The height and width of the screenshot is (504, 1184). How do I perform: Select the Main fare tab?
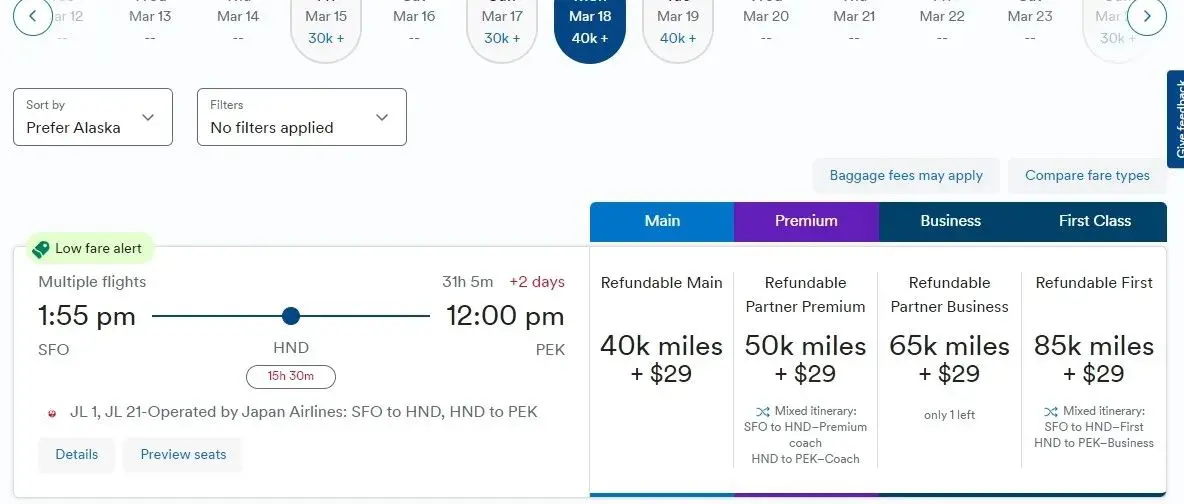pos(662,221)
